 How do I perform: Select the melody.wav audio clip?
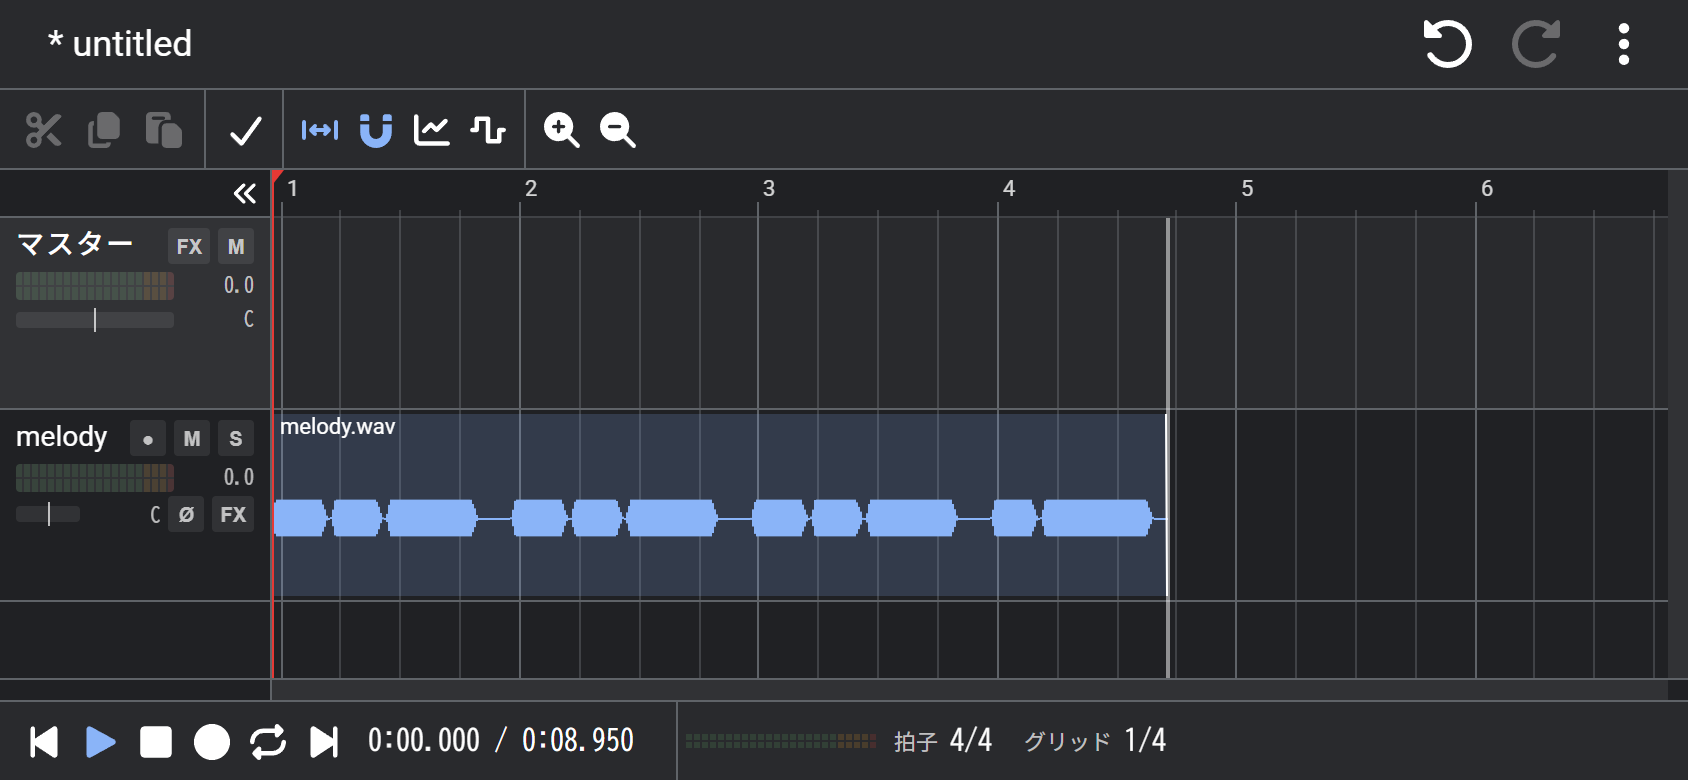point(720,504)
